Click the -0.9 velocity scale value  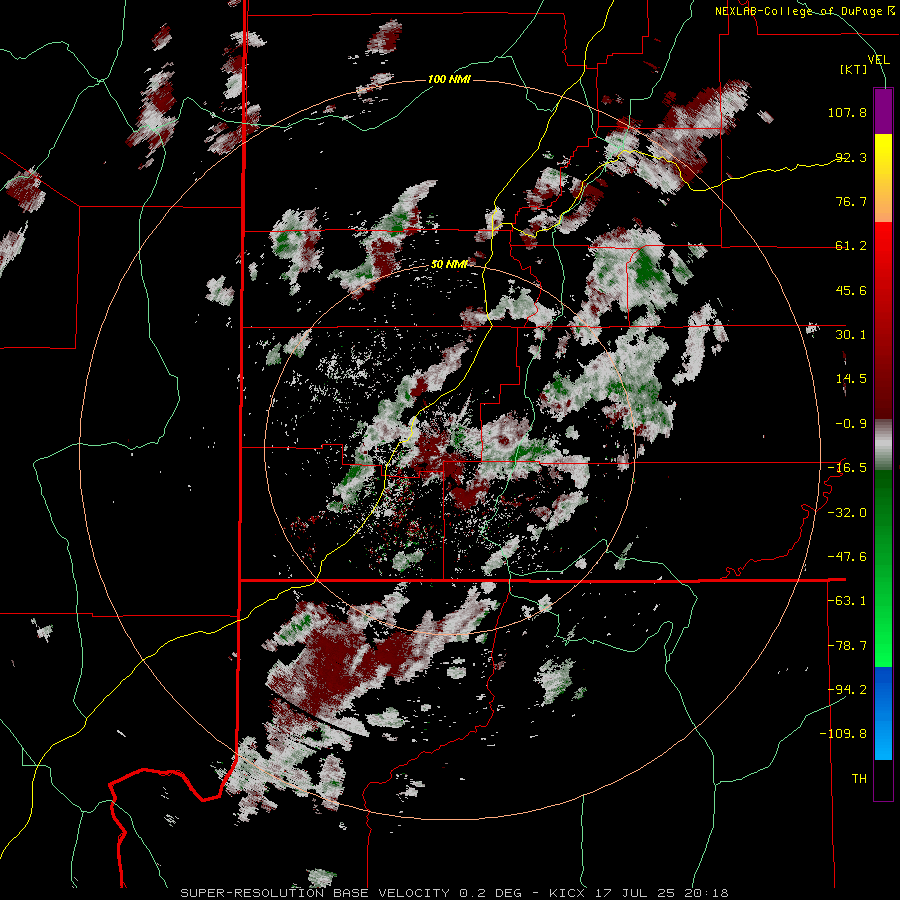(851, 424)
